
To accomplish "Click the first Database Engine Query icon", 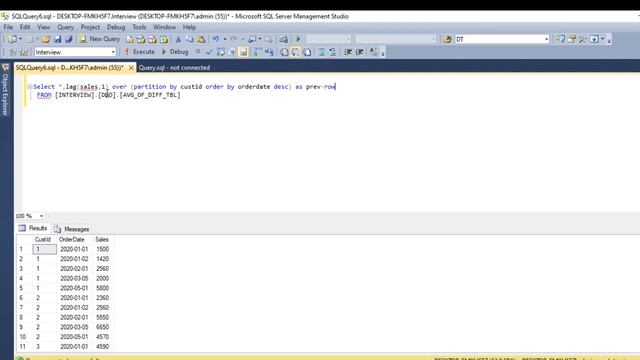I will click(x=130, y=39).
